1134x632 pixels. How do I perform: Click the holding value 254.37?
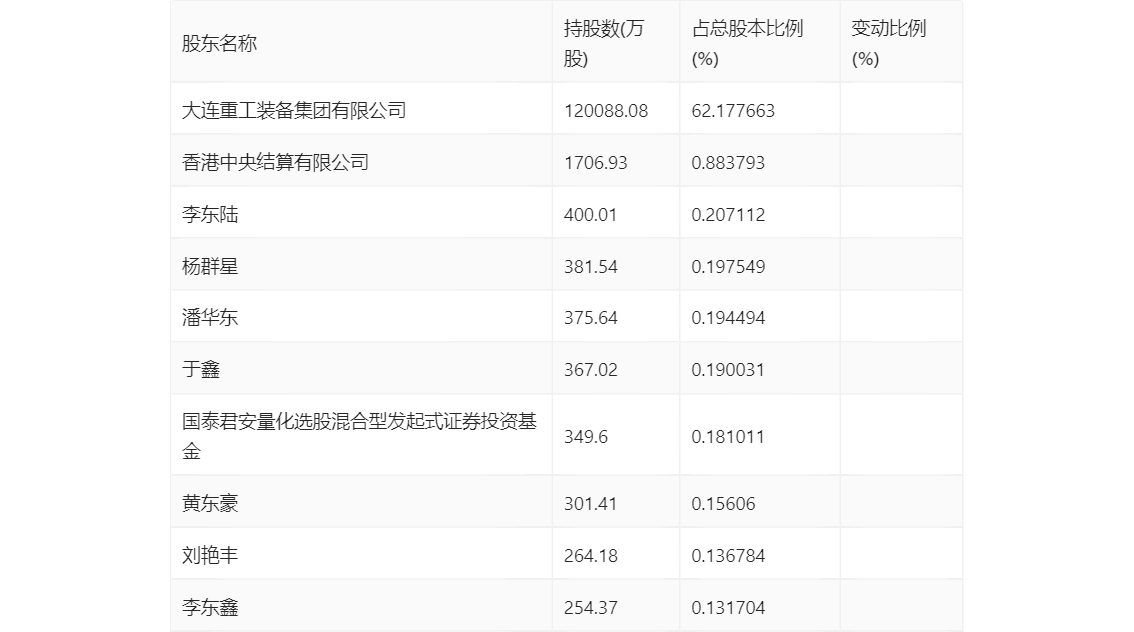[591, 608]
